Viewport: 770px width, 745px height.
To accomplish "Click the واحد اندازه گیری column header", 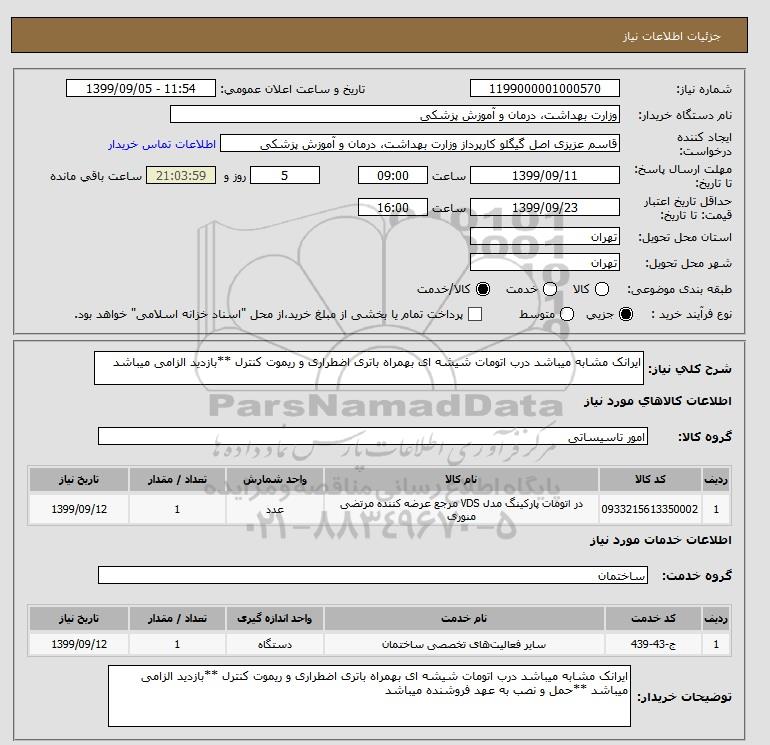I will point(275,618).
